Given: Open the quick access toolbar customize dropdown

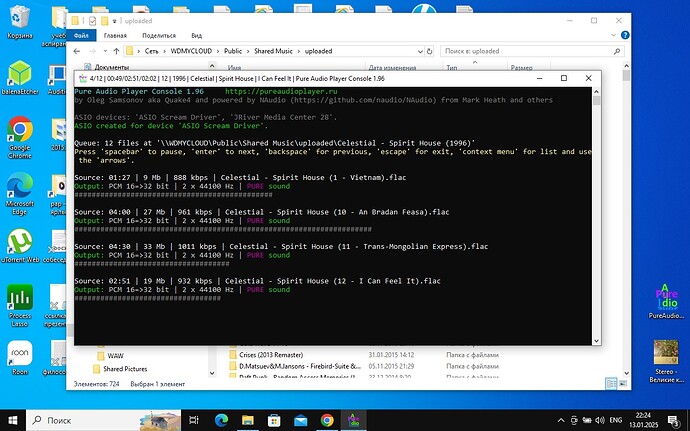Looking at the screenshot, I should (114, 21).
